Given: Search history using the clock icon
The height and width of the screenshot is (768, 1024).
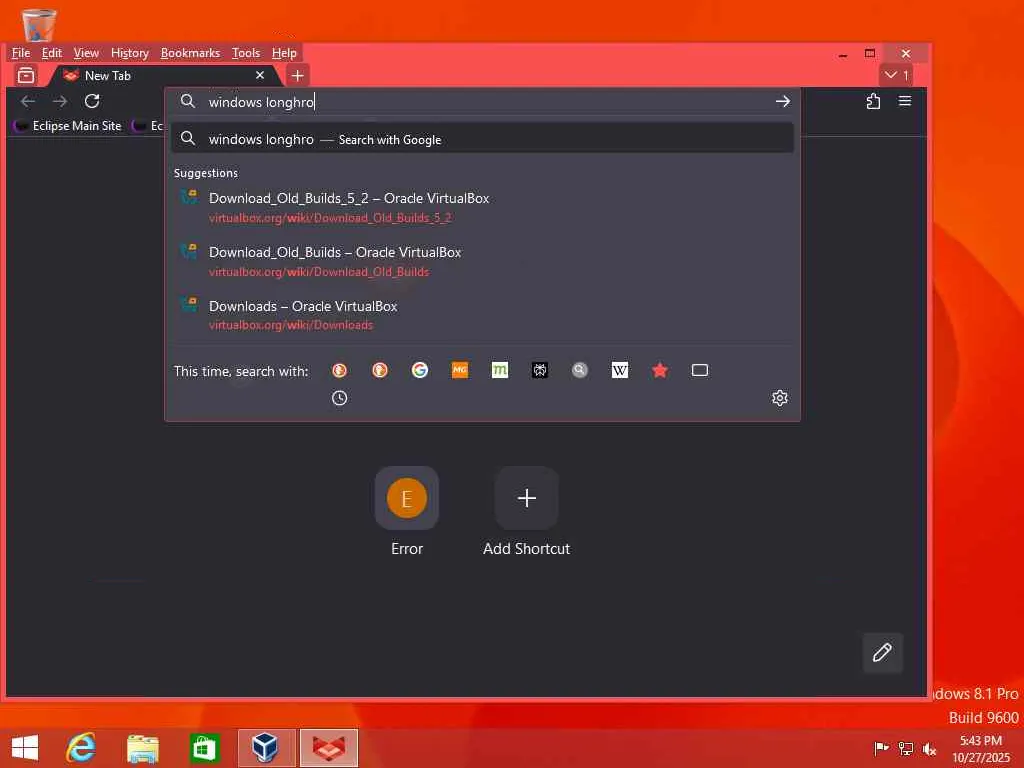Looking at the screenshot, I should (x=340, y=398).
